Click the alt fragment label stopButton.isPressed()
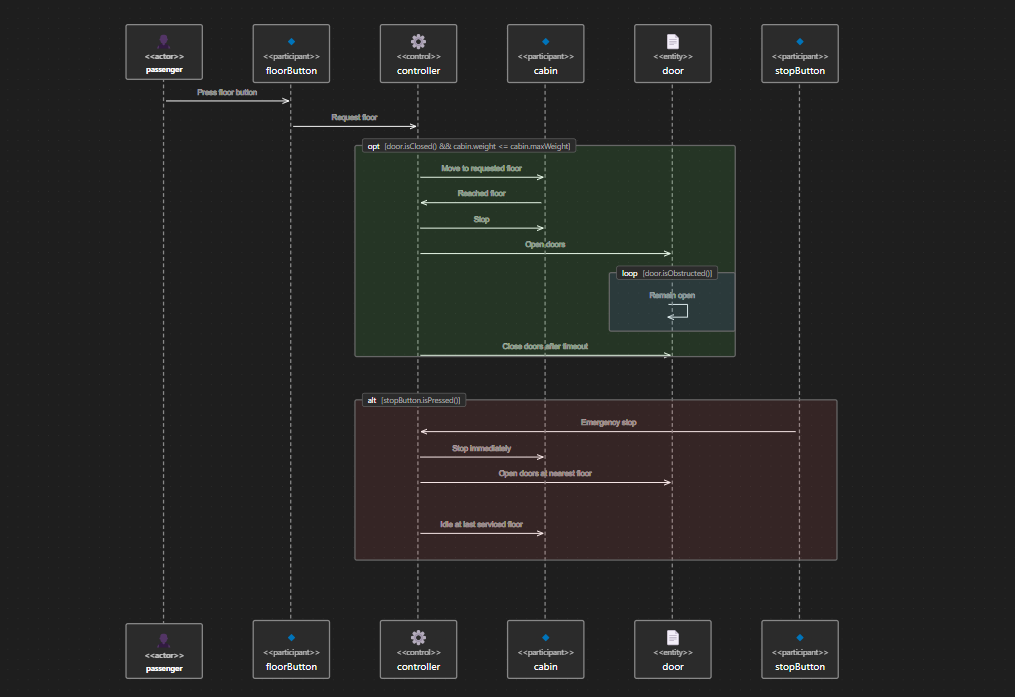1015x697 pixels. [x=414, y=401]
